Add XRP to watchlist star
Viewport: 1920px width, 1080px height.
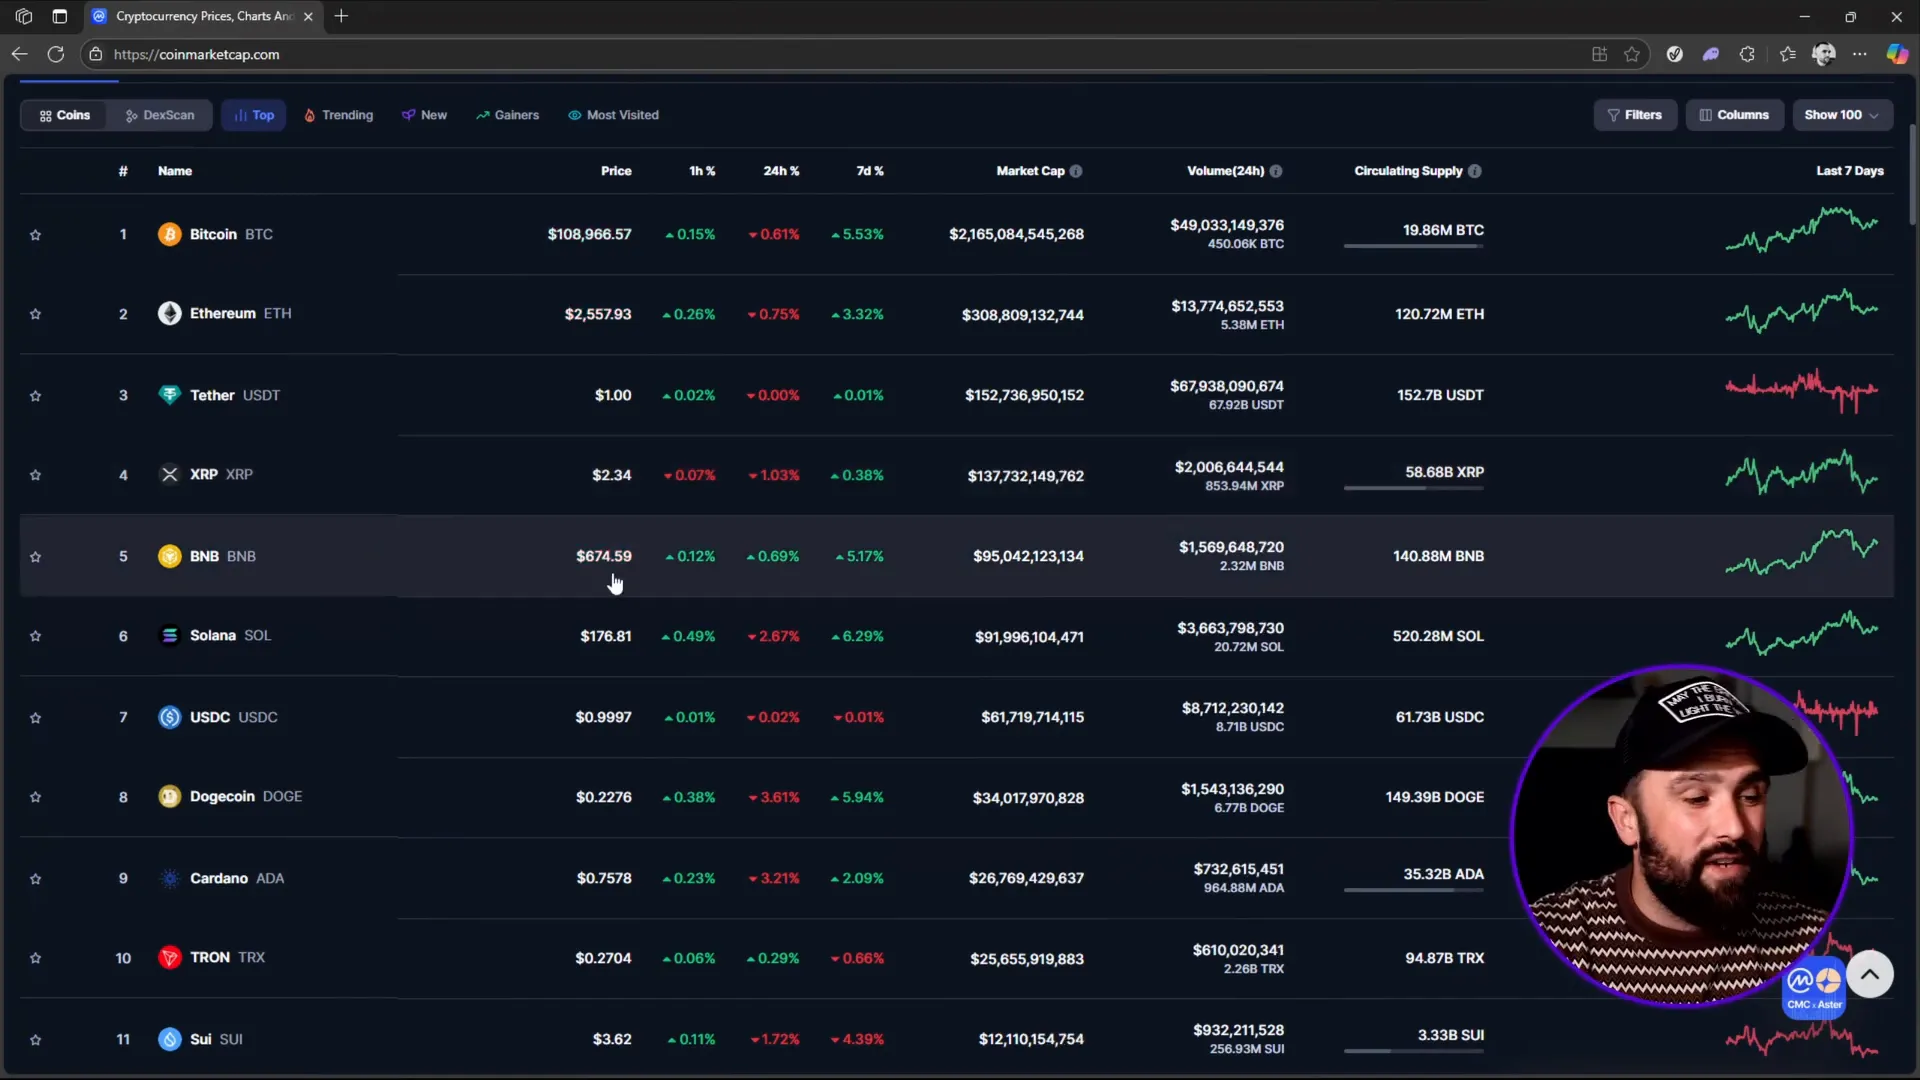click(x=36, y=475)
